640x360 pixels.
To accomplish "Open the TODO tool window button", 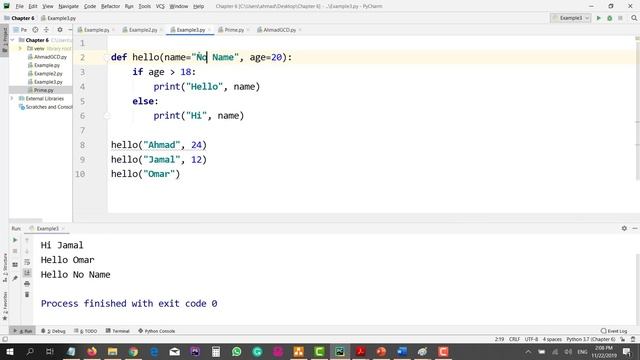I will click(x=86, y=331).
